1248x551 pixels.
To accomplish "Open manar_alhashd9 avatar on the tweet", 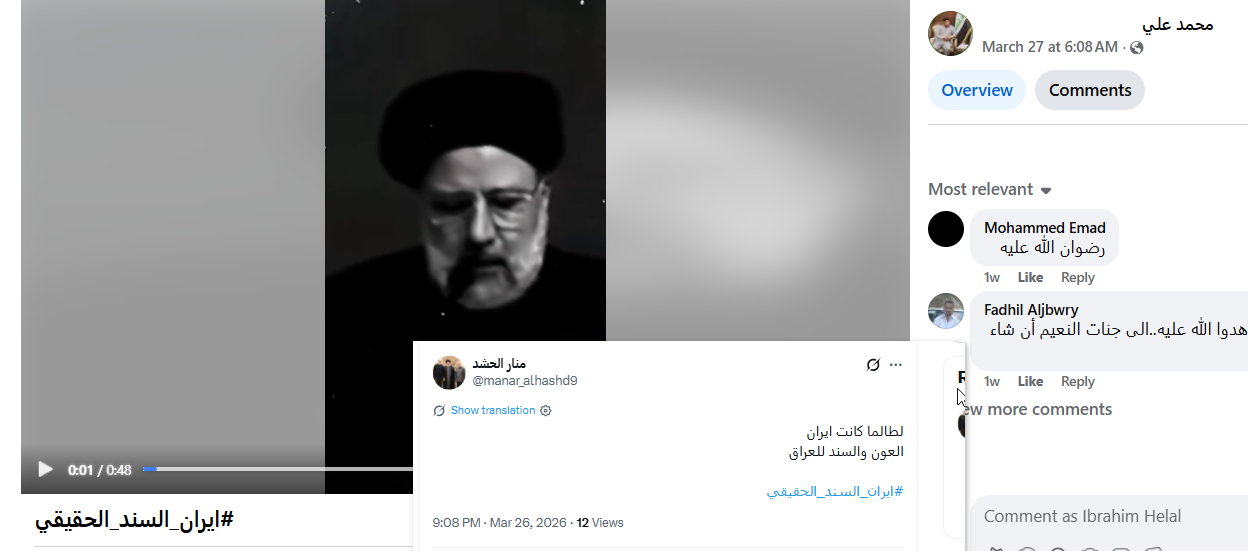I will click(449, 372).
